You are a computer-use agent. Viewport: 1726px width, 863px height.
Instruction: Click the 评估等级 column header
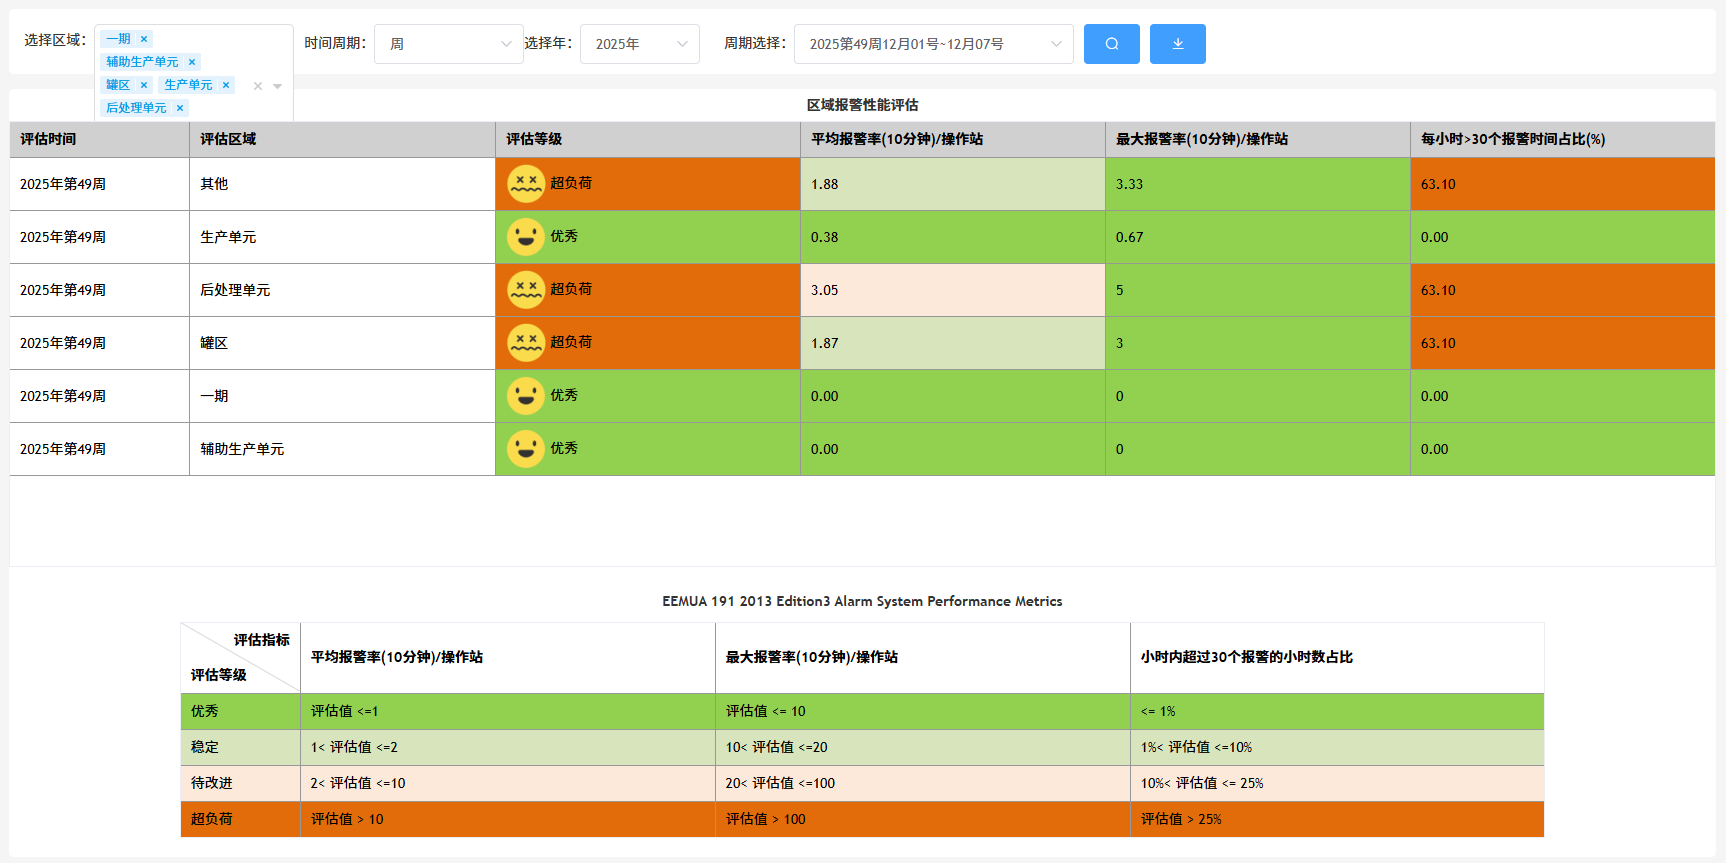click(x=648, y=139)
